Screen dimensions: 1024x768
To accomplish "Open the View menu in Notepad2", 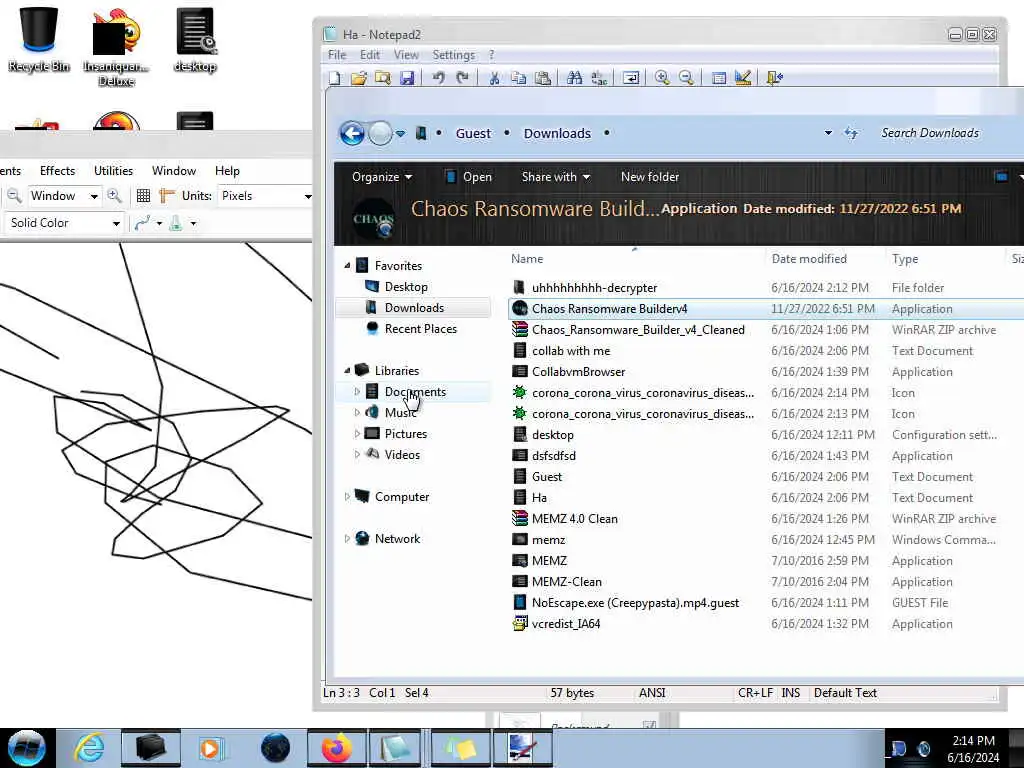I will tap(406, 55).
